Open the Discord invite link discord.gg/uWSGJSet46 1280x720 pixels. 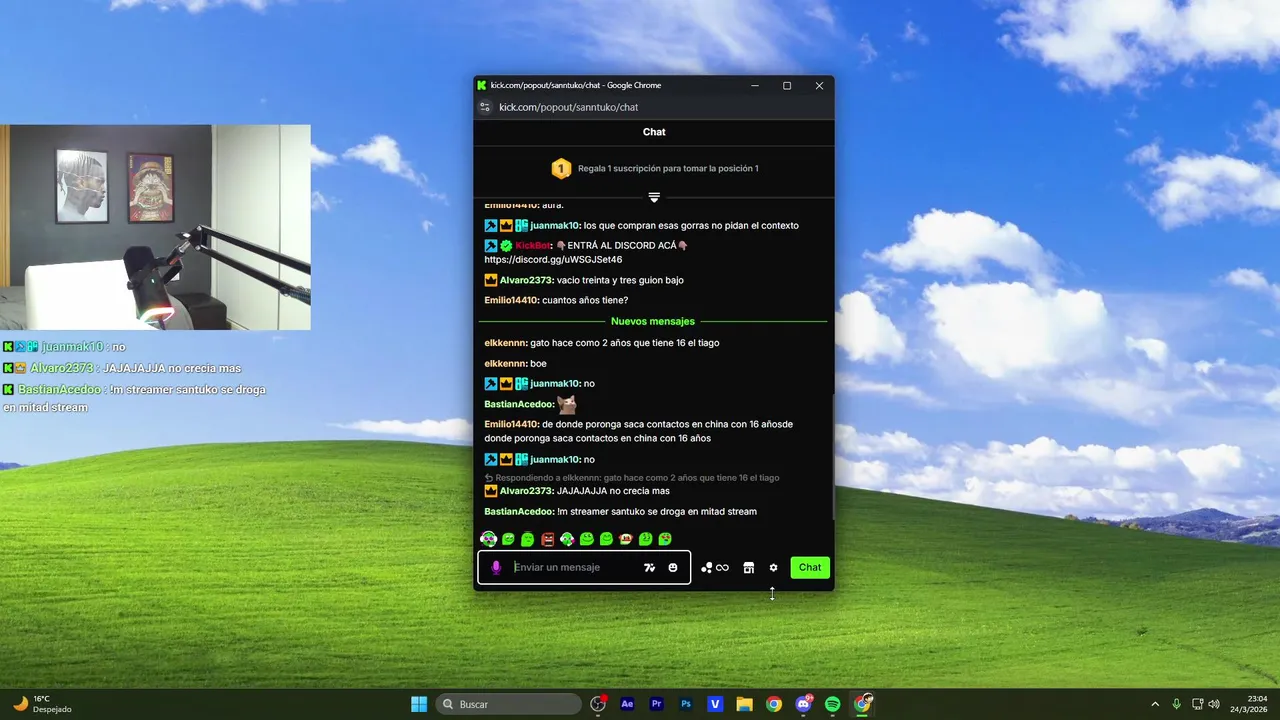click(x=553, y=260)
